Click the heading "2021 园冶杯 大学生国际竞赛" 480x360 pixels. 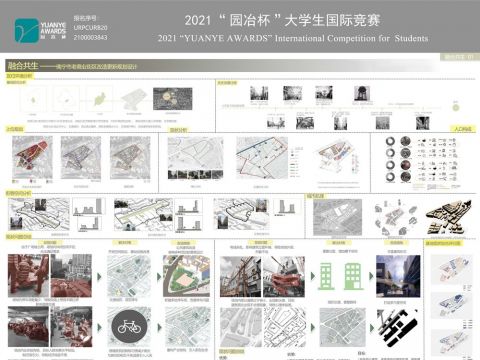tap(283, 20)
